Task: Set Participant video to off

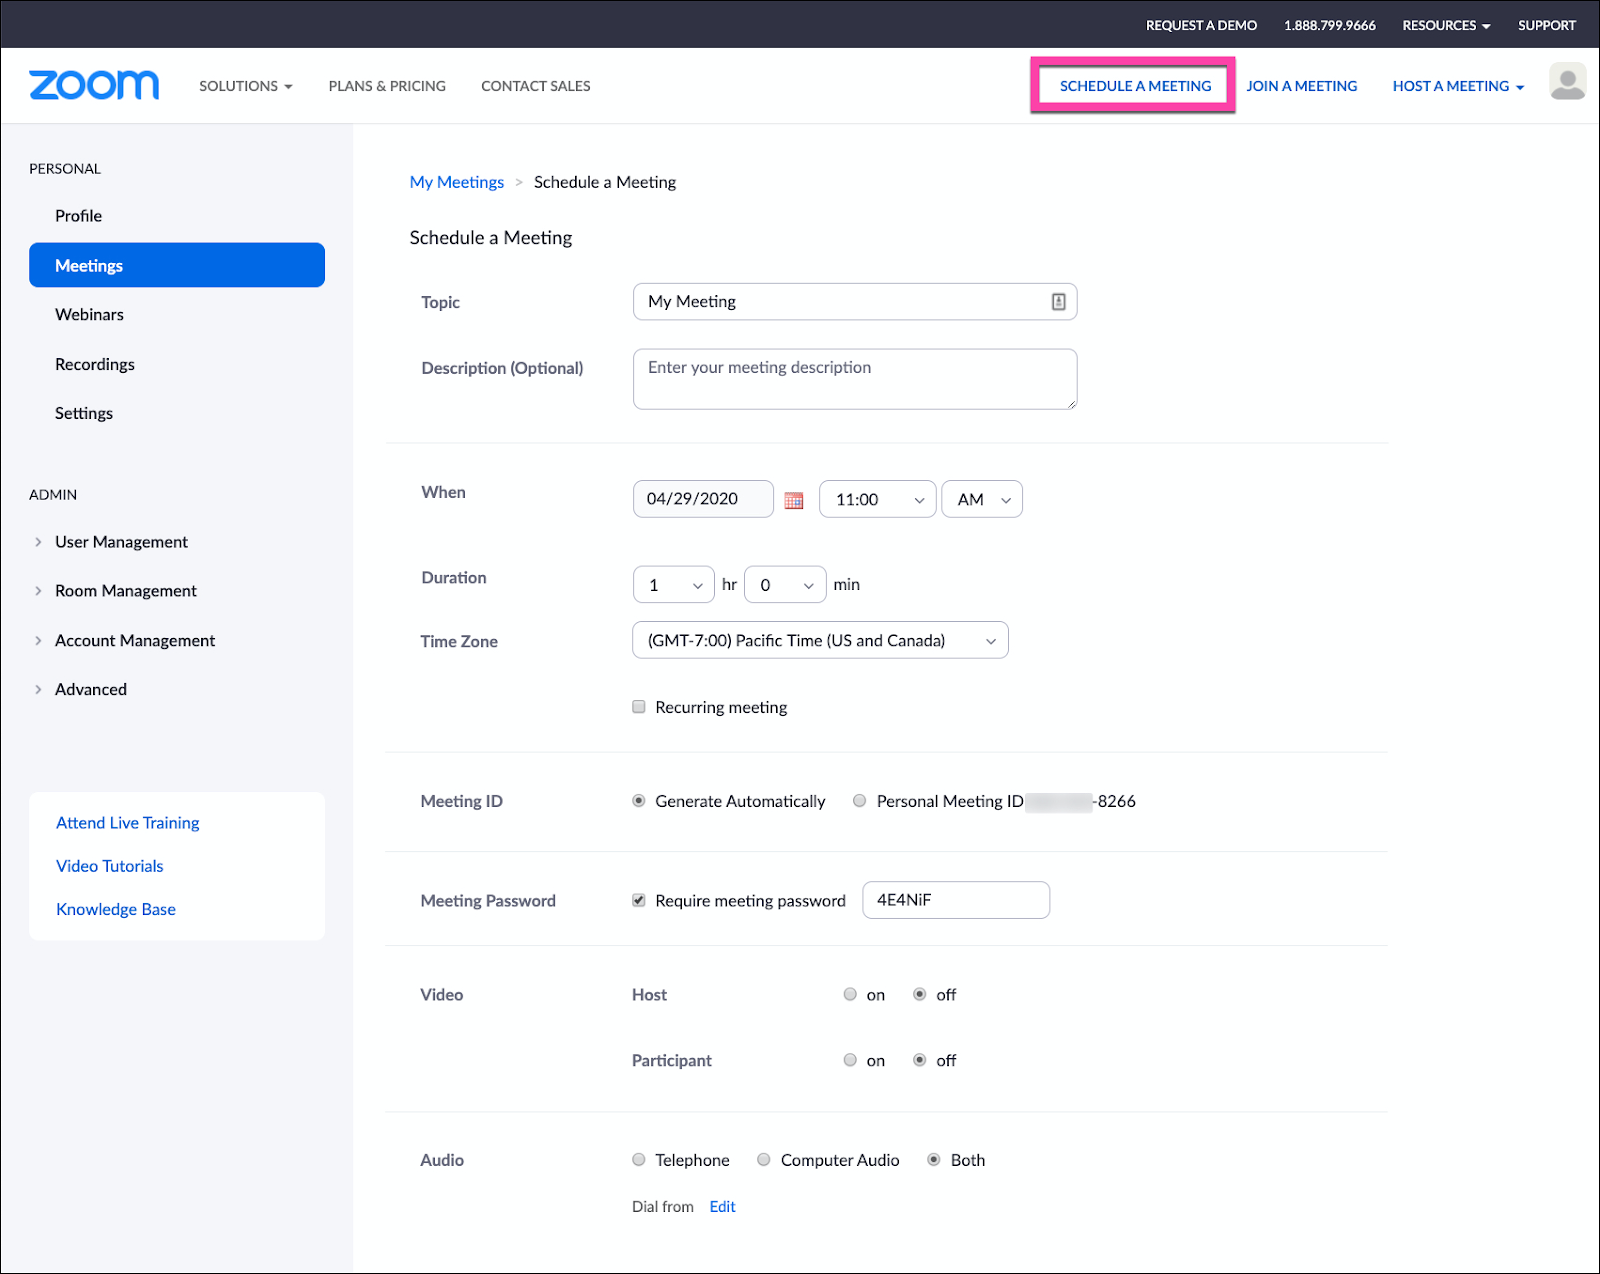Action: pyautogui.click(x=920, y=1060)
